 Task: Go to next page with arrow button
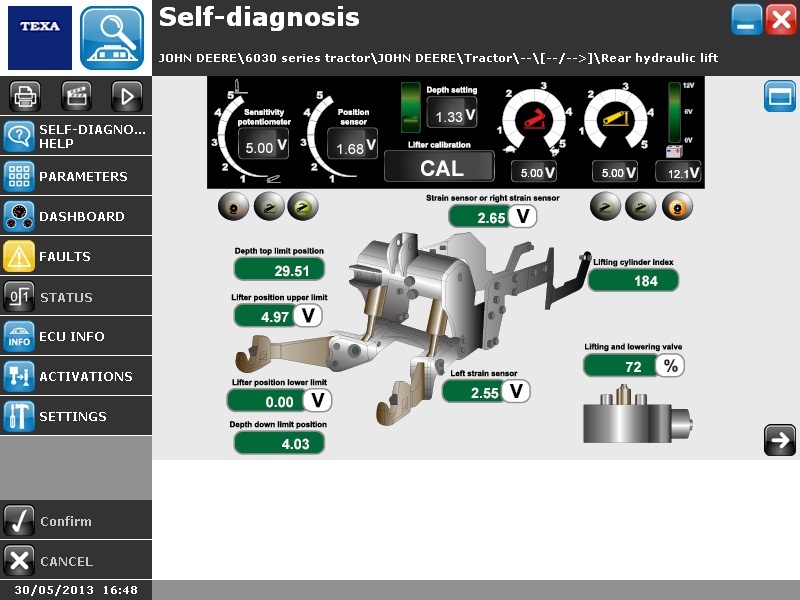779,440
